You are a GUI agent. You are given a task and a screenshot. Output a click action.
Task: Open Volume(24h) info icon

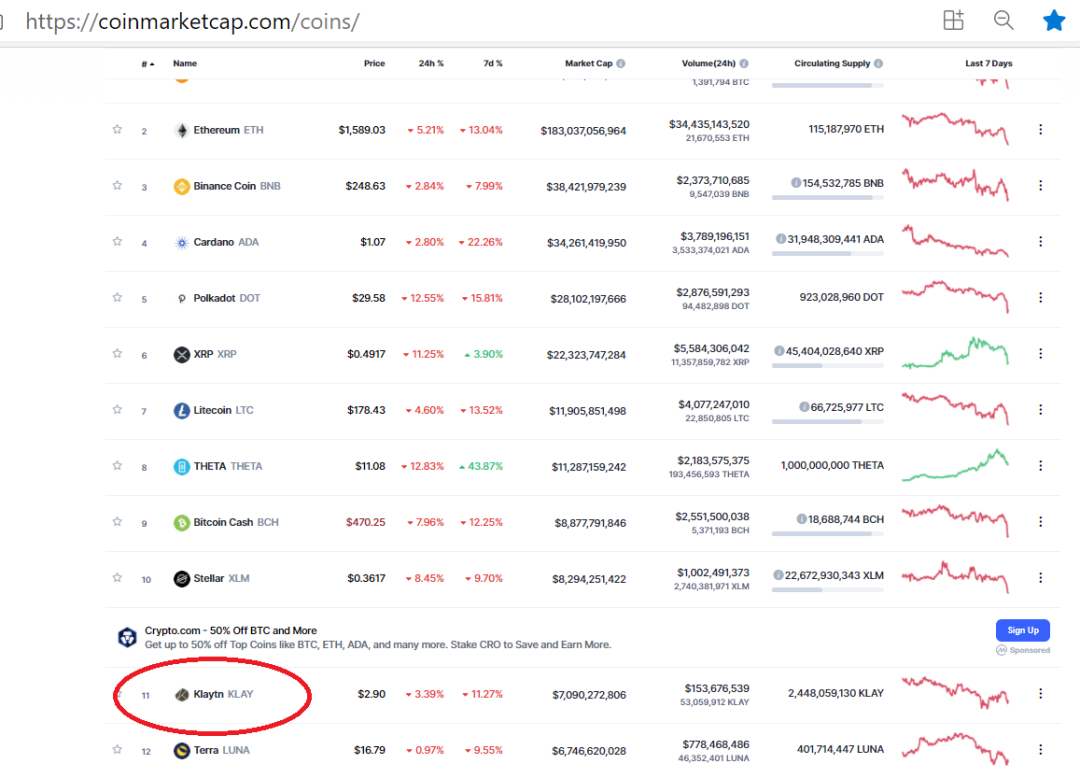tap(744, 63)
